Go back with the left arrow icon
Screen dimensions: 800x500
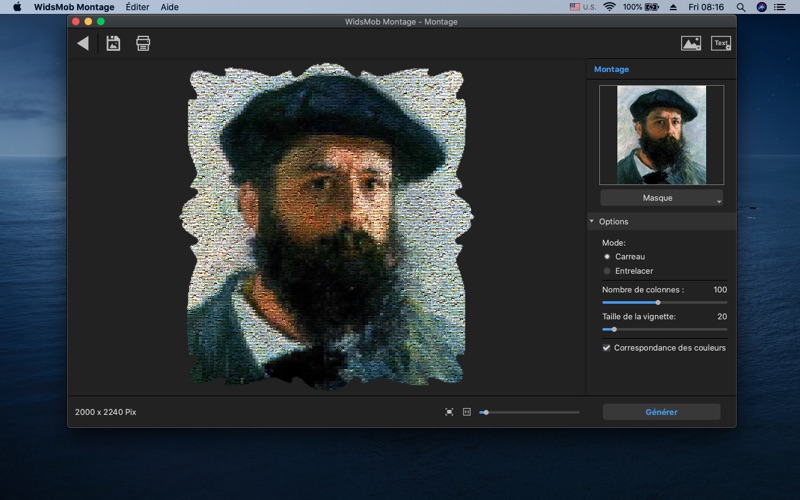tap(83, 43)
